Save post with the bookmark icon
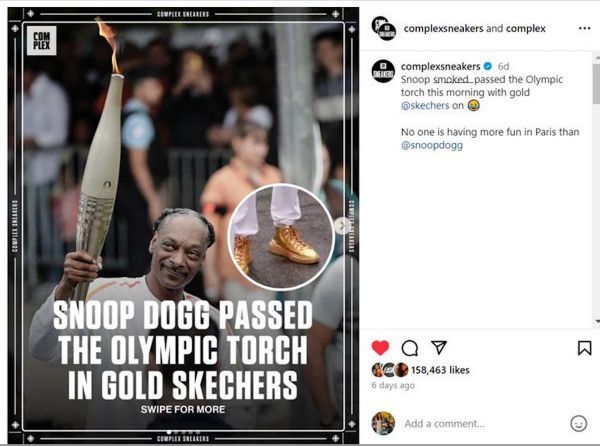The image size is (600, 446). (584, 348)
